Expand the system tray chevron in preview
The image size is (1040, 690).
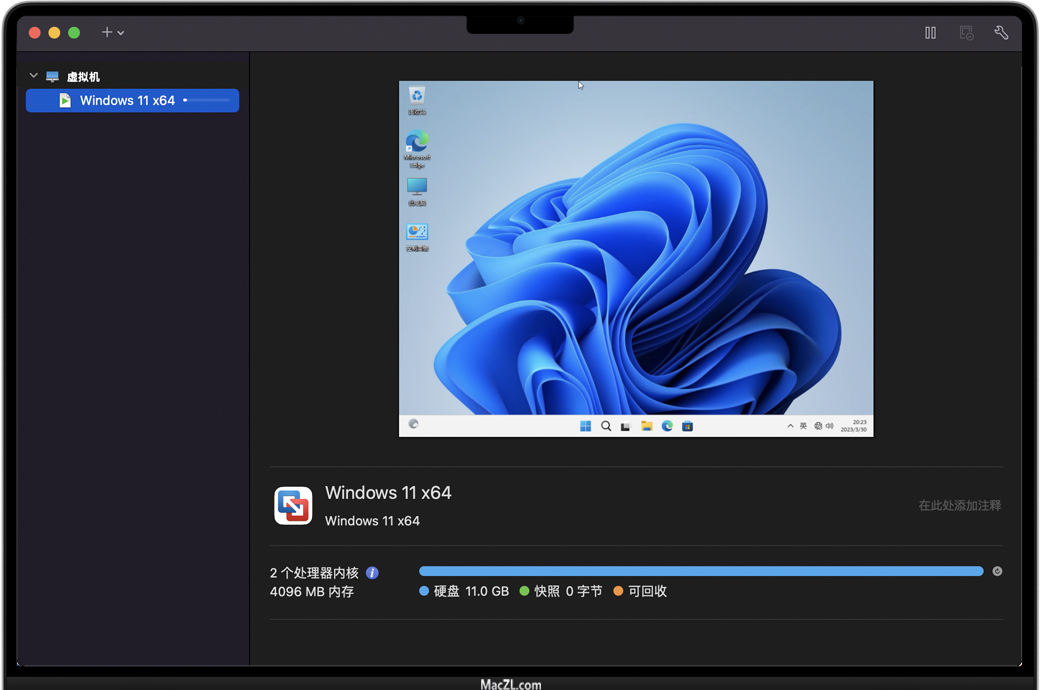[x=790, y=426]
